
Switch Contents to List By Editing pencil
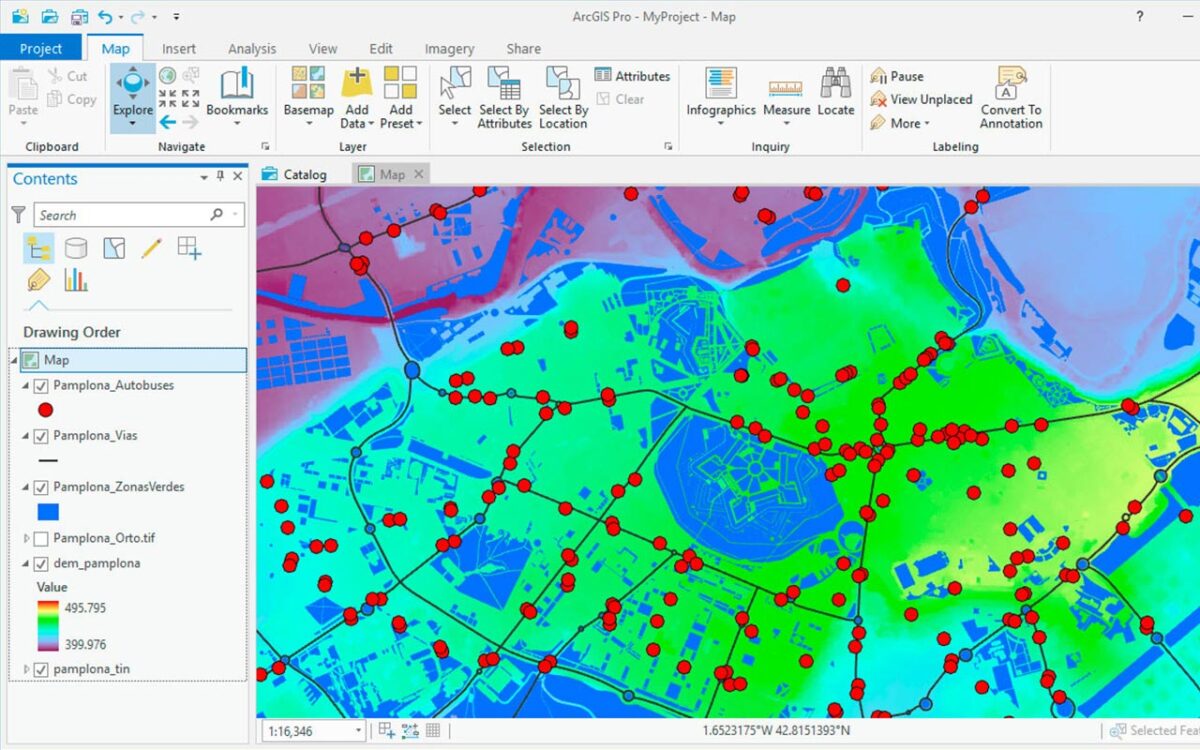[x=152, y=247]
